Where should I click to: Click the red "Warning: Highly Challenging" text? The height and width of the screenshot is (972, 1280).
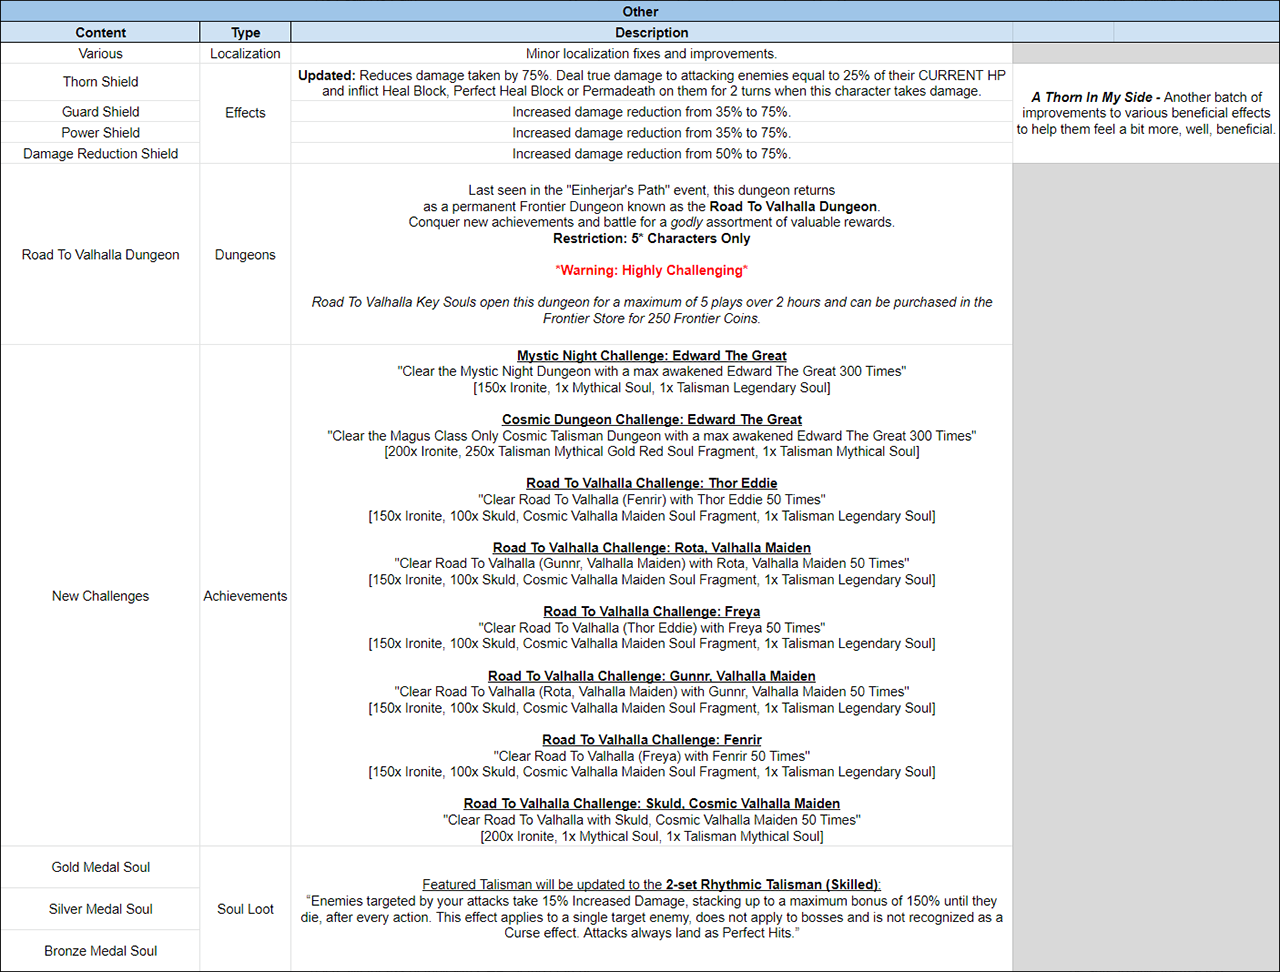(651, 271)
